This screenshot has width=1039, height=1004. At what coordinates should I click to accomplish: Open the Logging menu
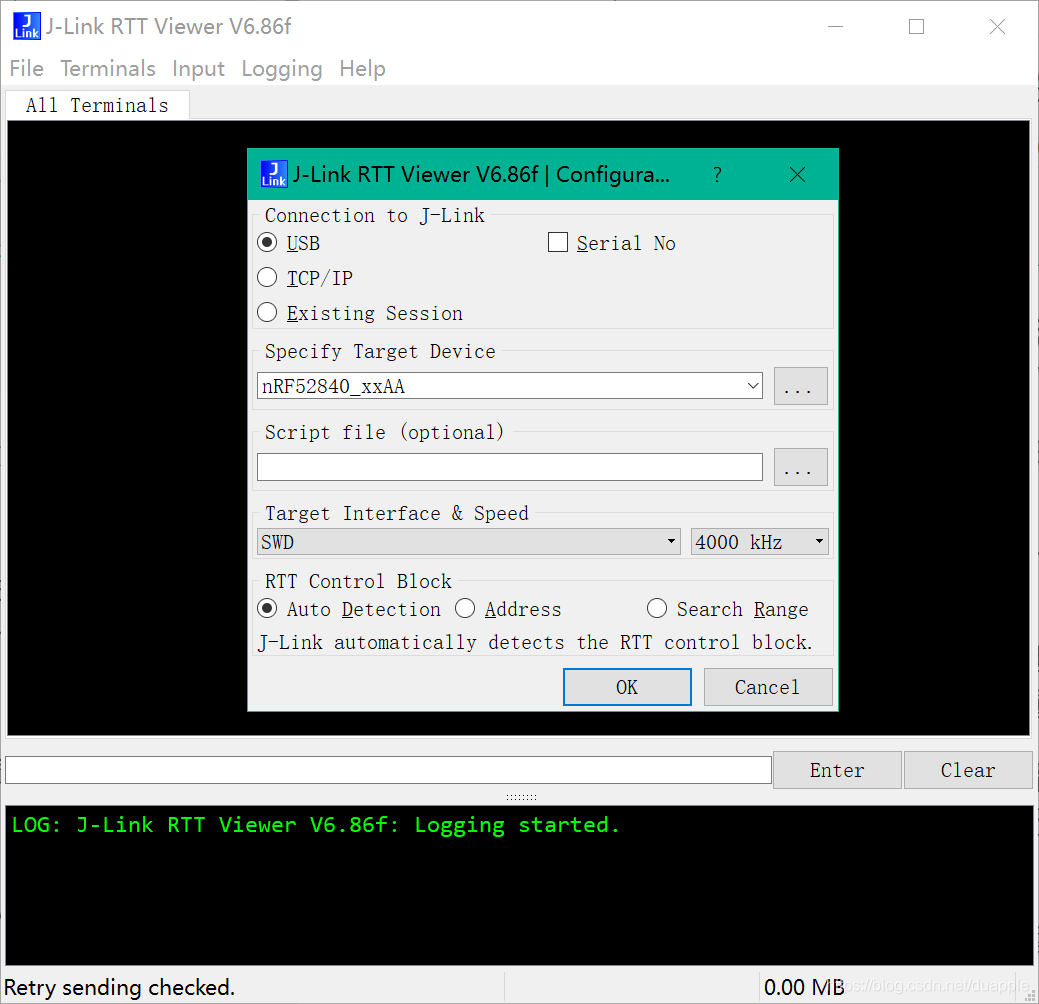282,69
